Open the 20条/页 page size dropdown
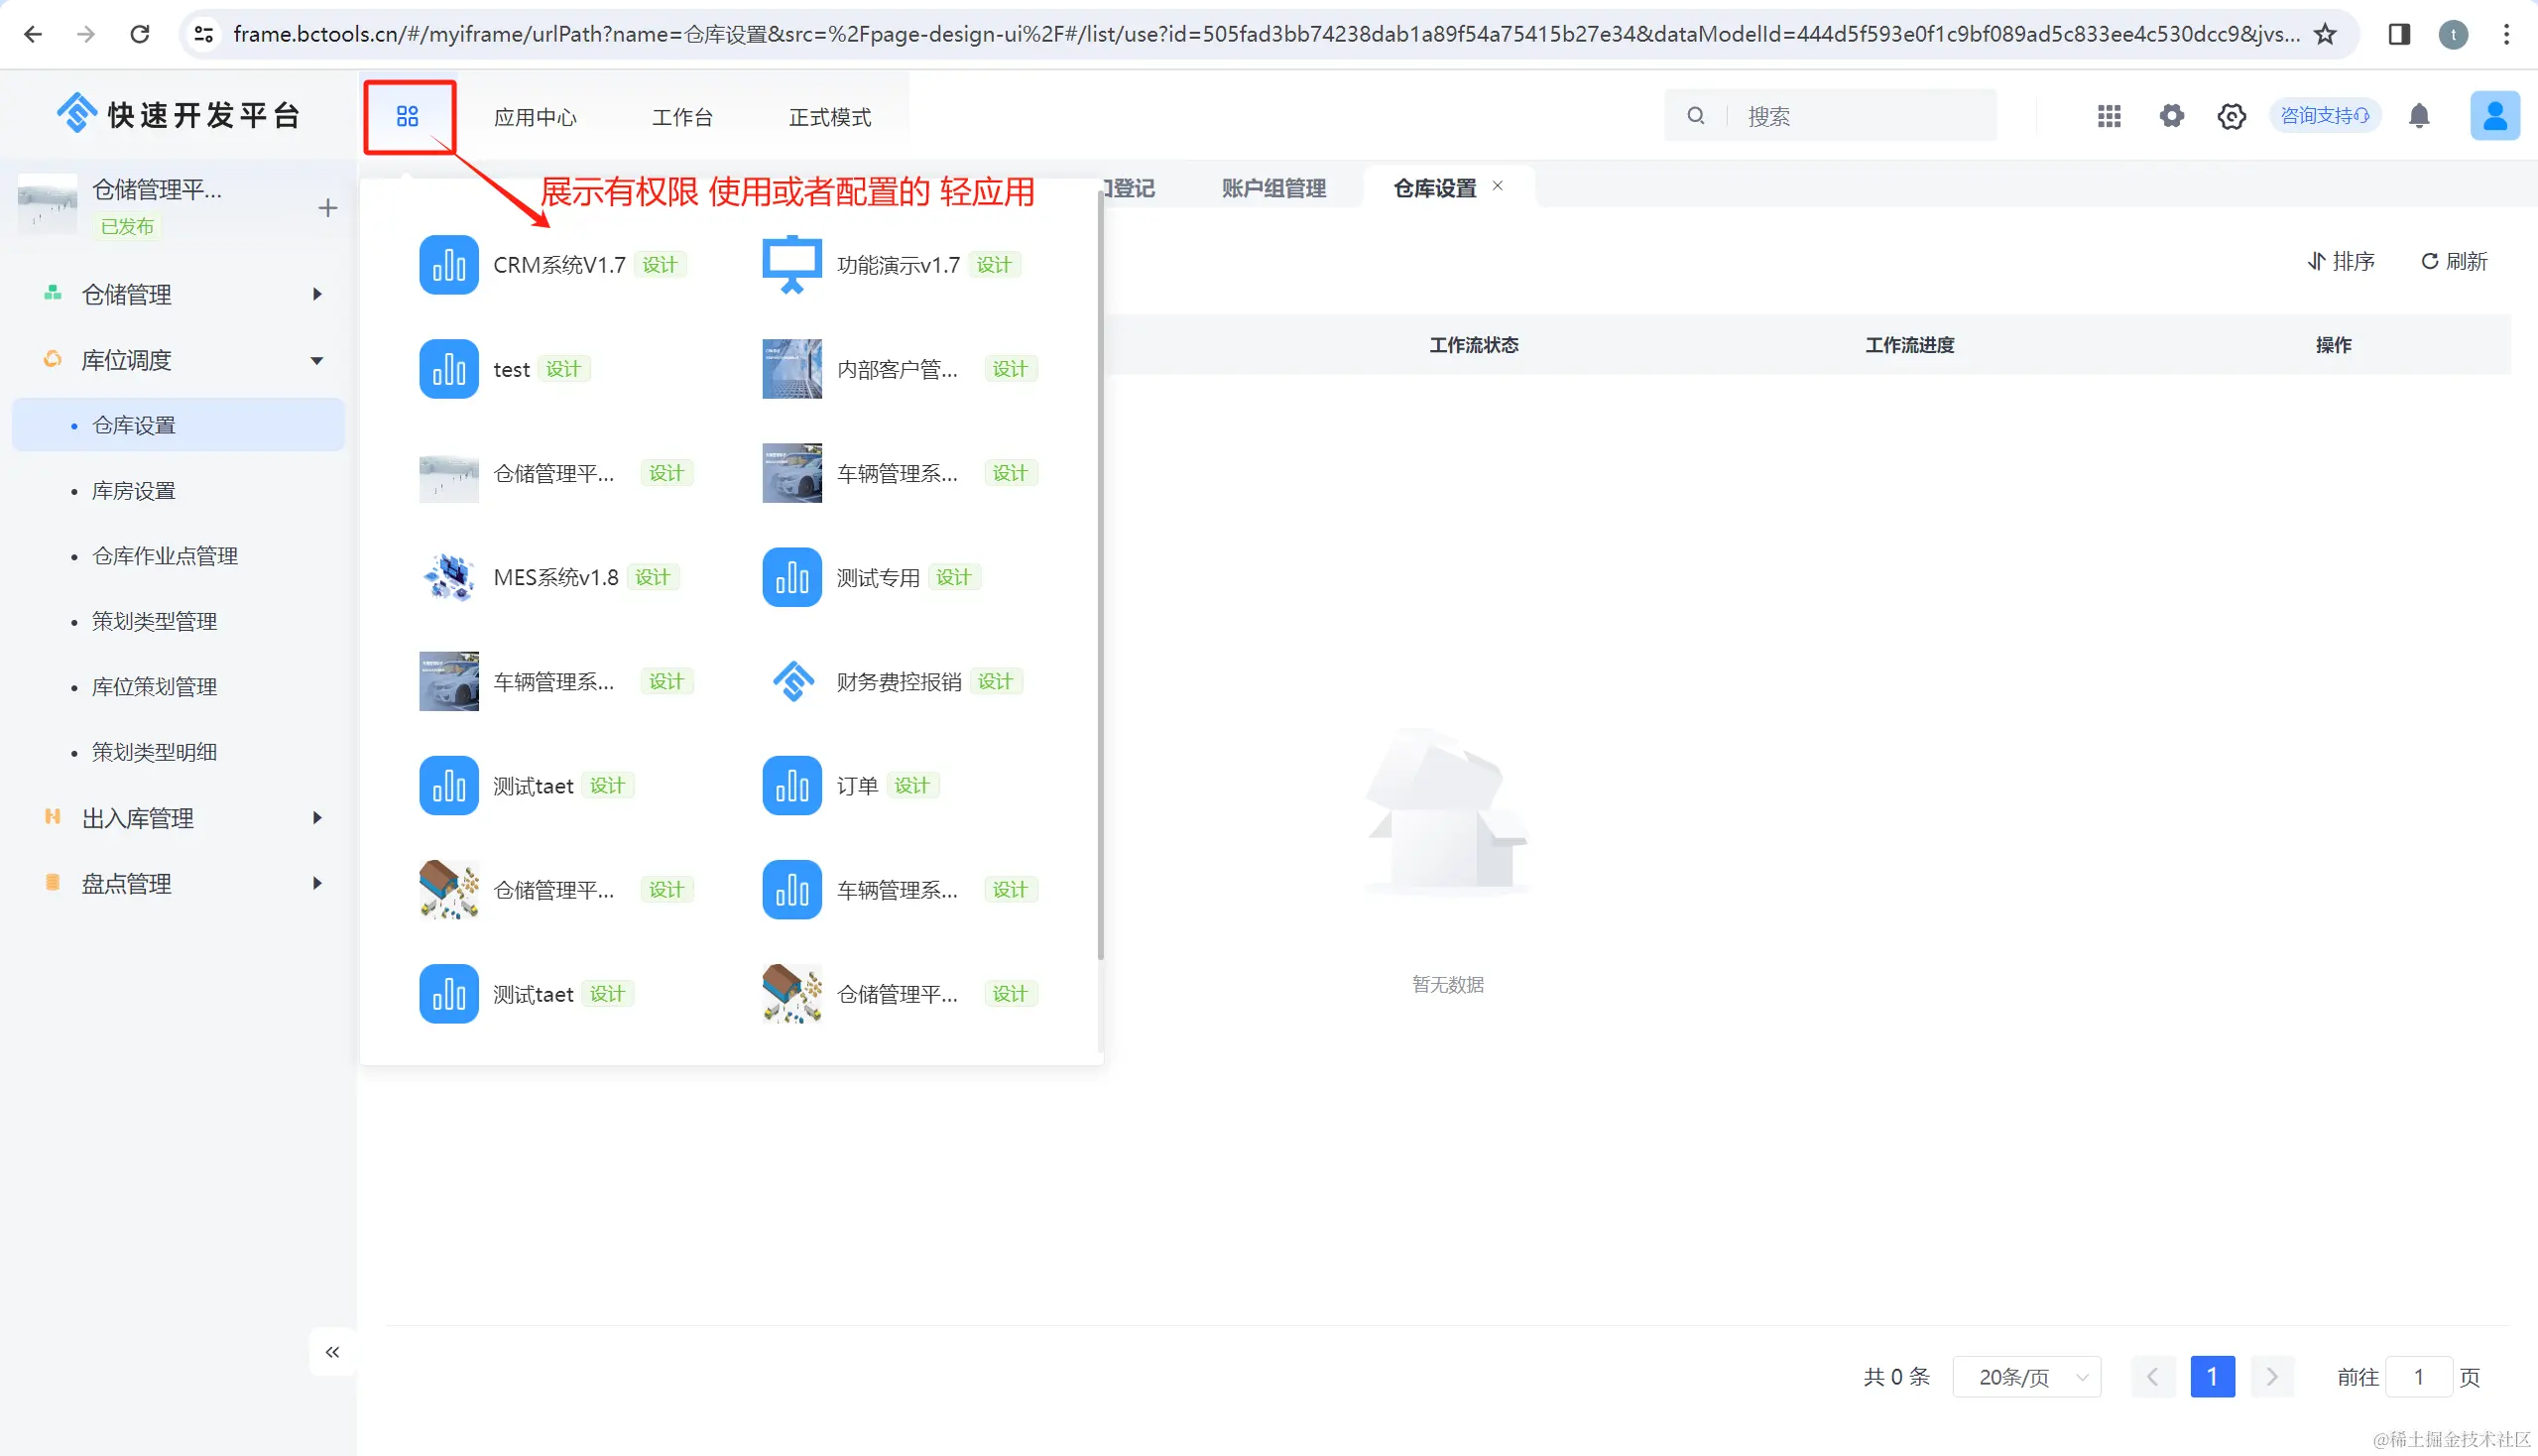The height and width of the screenshot is (1456, 2538). (2026, 1377)
